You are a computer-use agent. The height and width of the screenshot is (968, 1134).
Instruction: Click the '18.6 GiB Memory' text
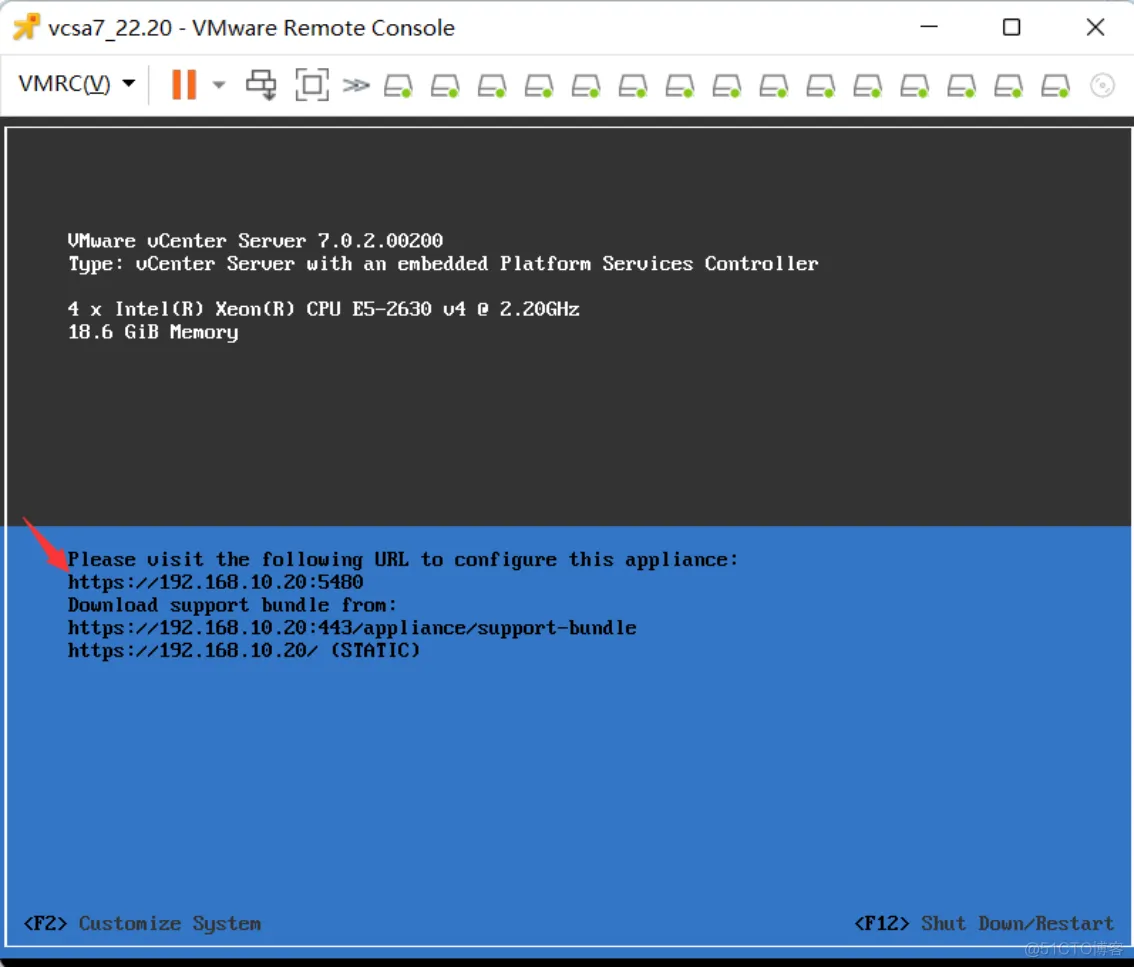click(x=153, y=332)
